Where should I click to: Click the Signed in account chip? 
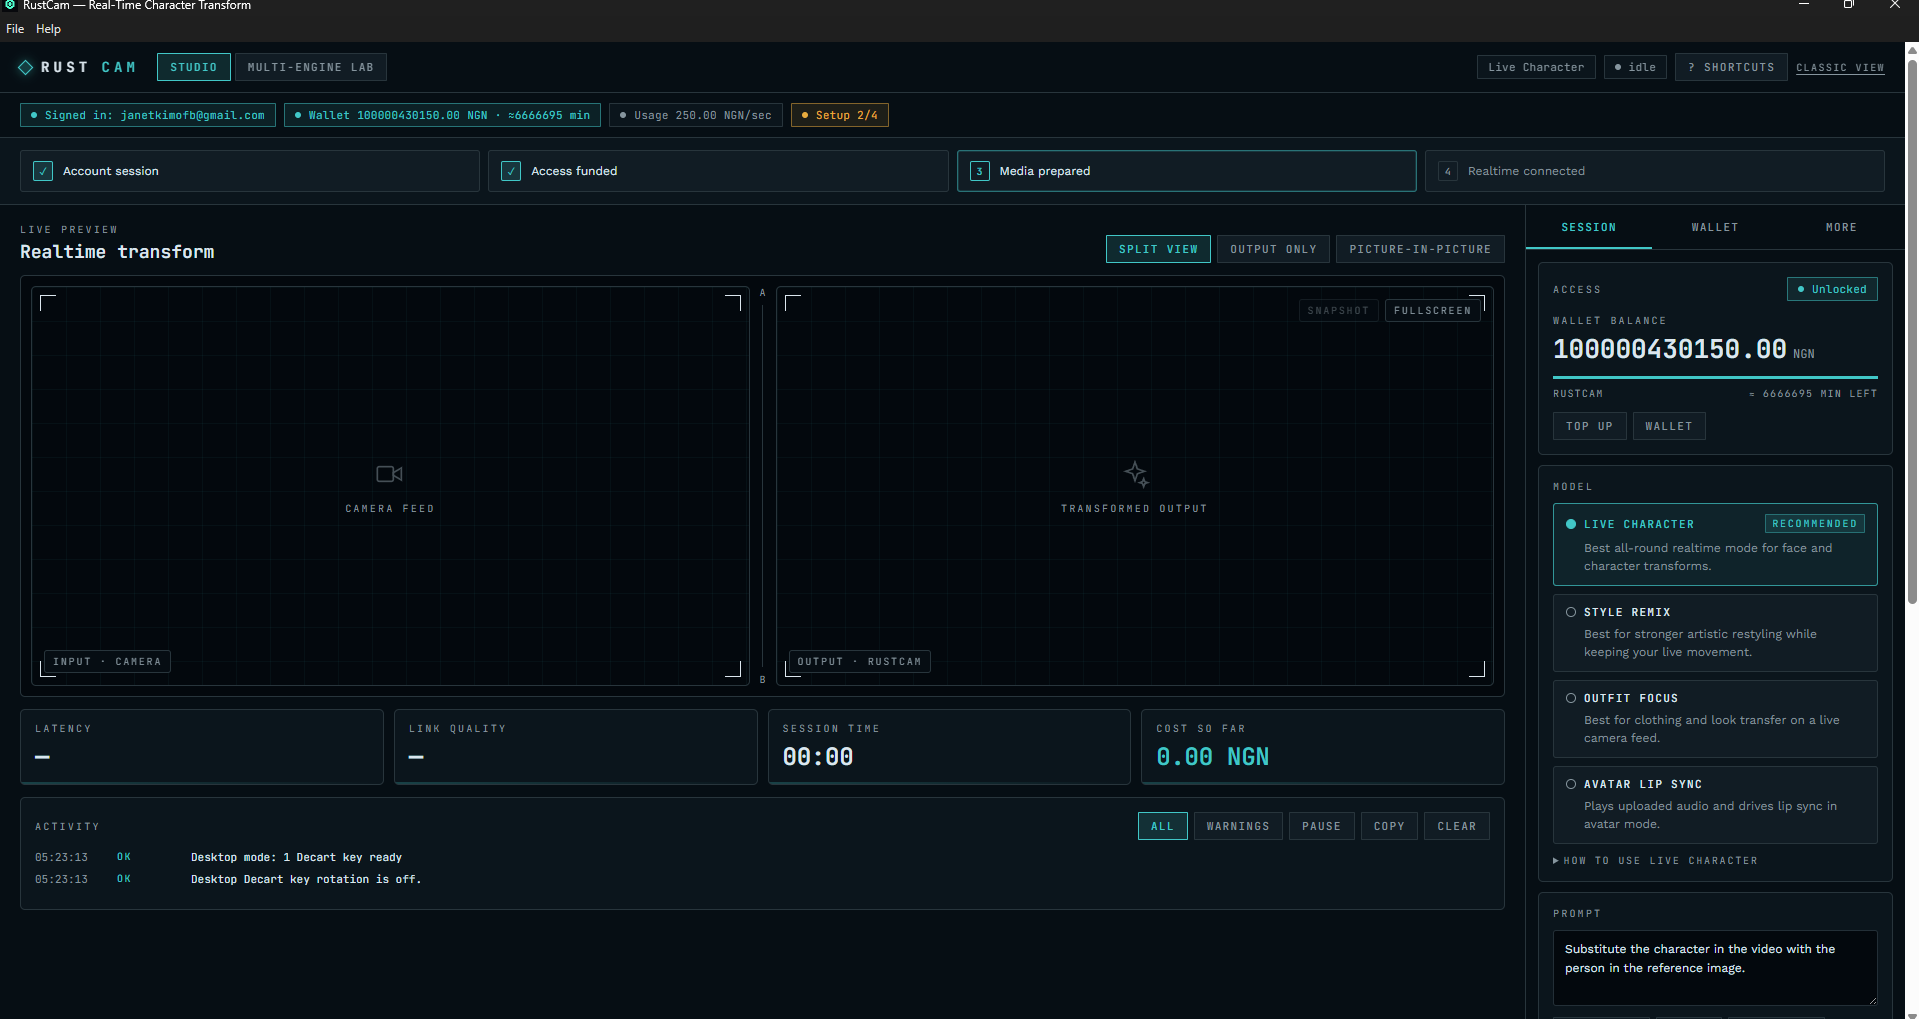pyautogui.click(x=148, y=115)
